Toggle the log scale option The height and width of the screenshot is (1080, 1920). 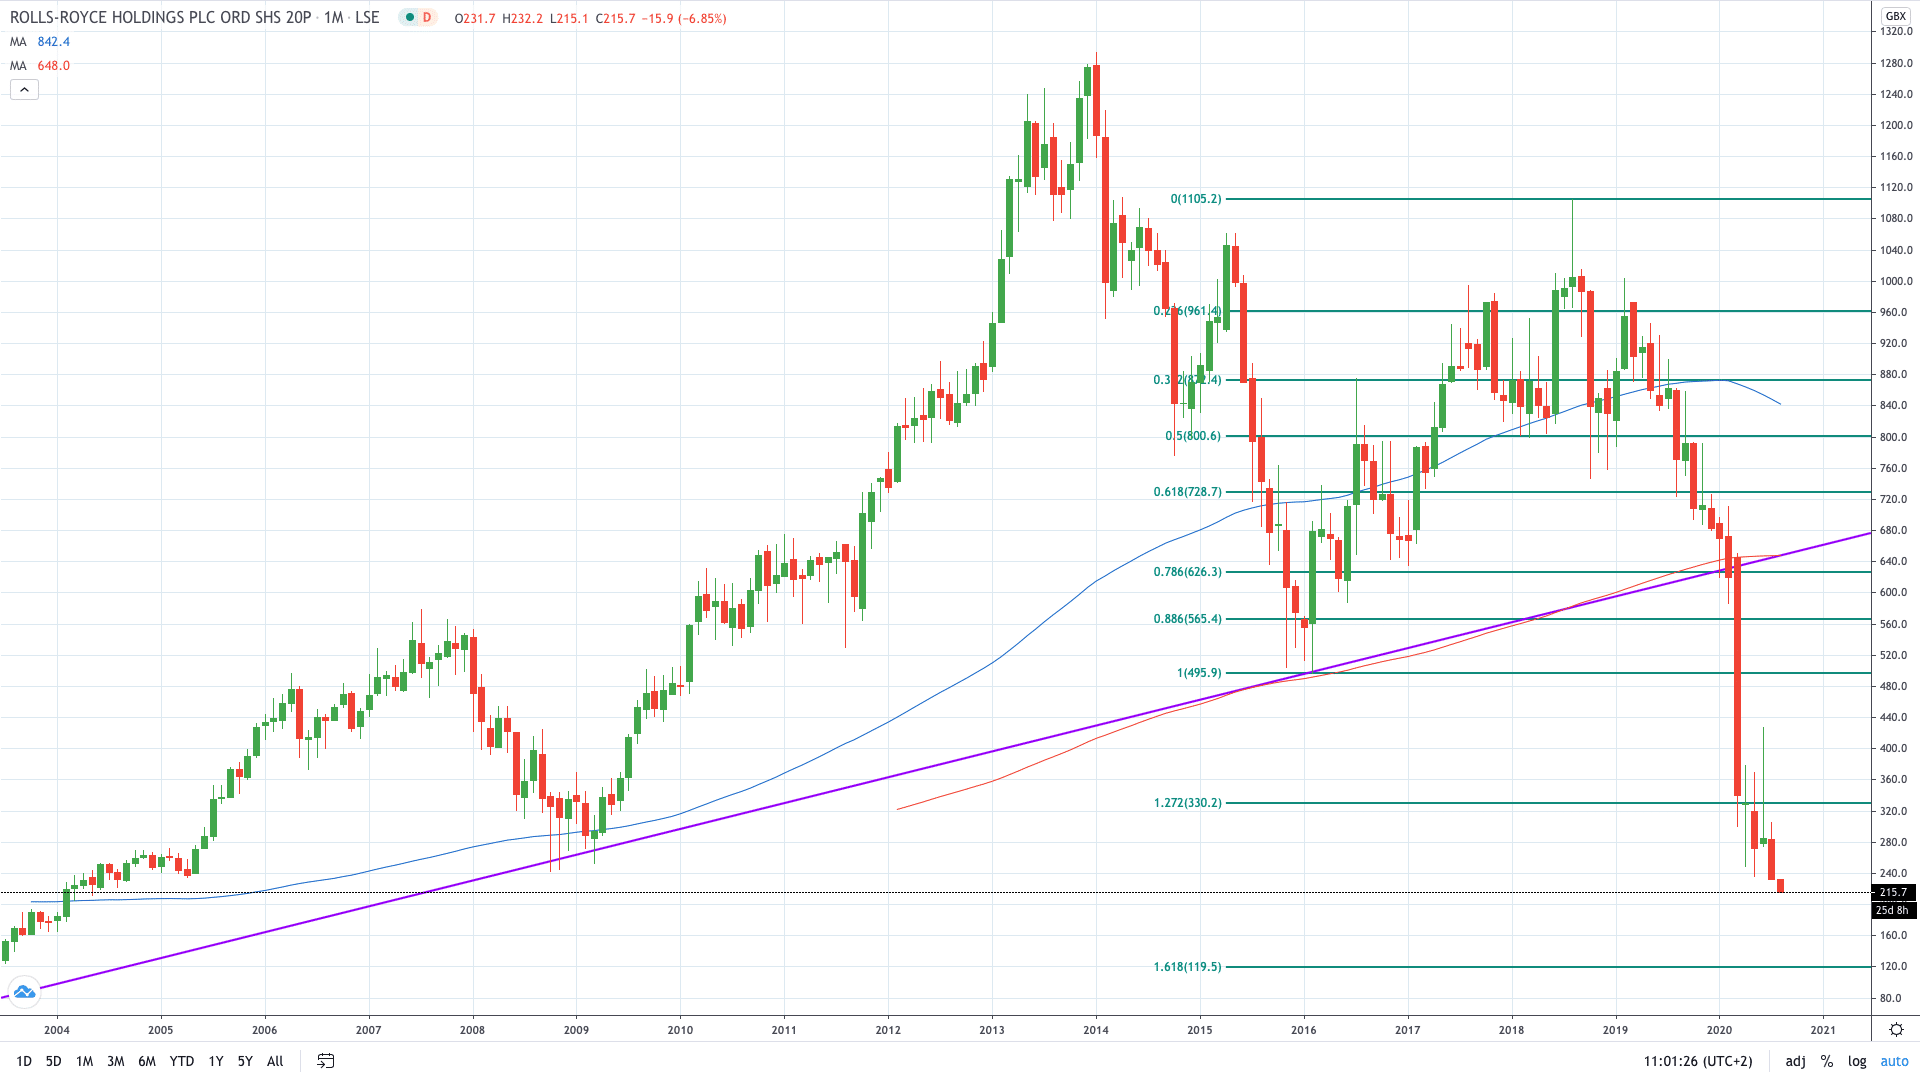1857,1061
